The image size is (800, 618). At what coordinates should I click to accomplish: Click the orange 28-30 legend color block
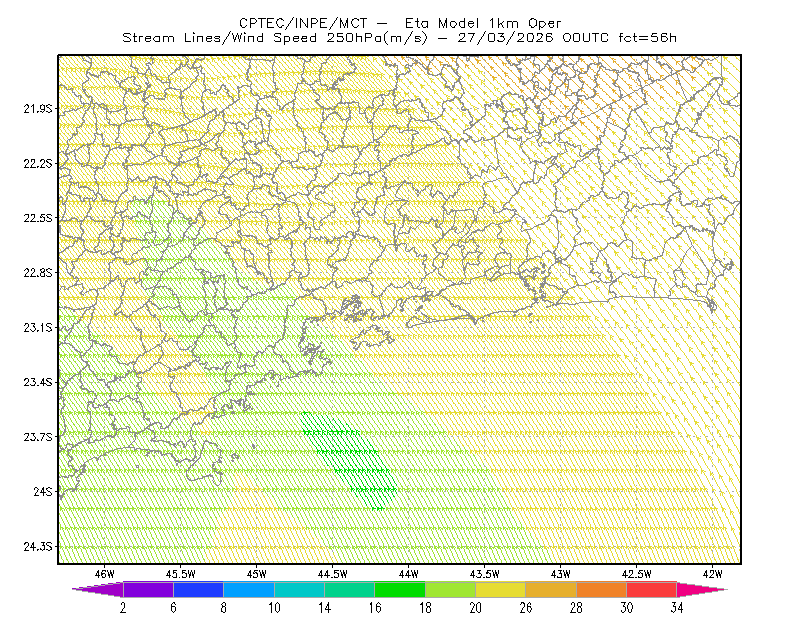click(602, 589)
